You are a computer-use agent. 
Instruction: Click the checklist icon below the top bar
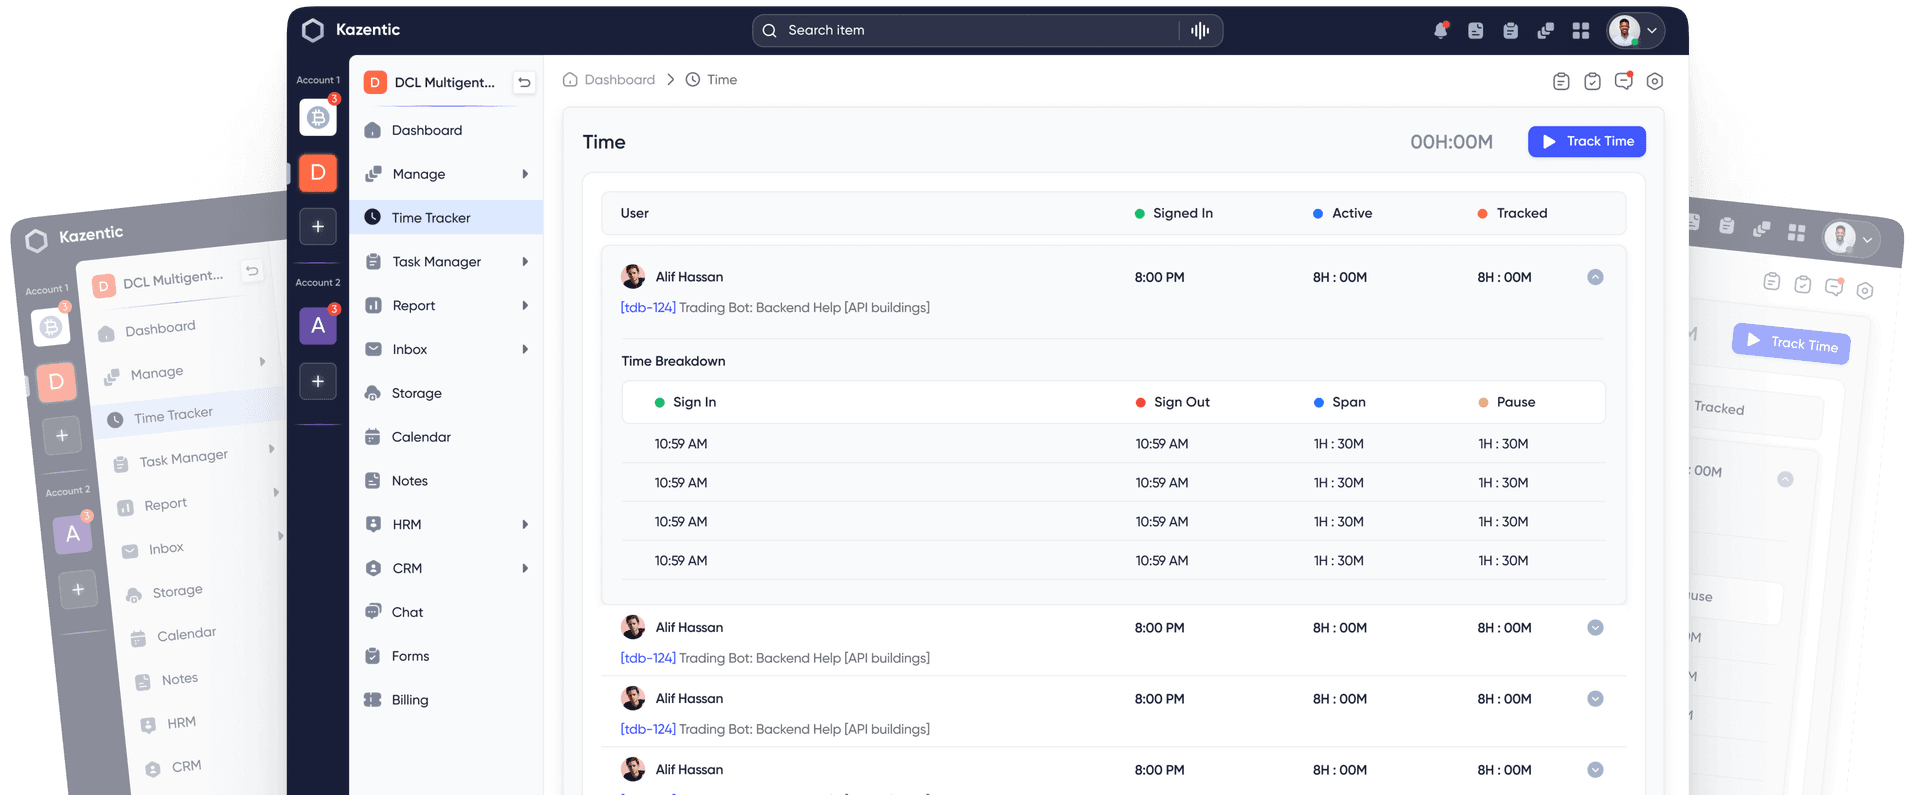(1592, 81)
